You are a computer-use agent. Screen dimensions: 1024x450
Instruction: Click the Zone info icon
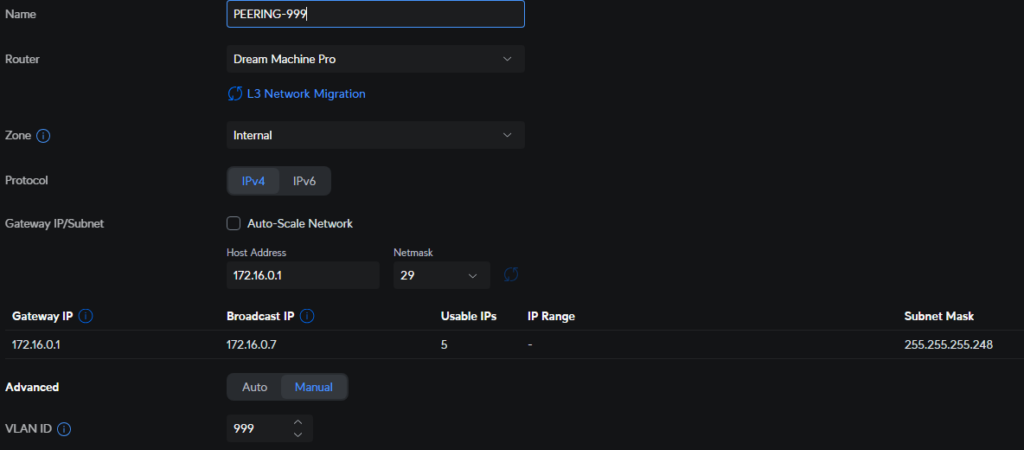tap(43, 135)
